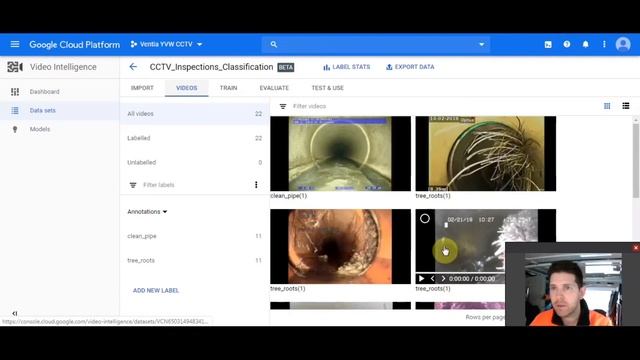Open the three-dot settings menu in header
This screenshot has width=640, height=360.
click(604, 44)
